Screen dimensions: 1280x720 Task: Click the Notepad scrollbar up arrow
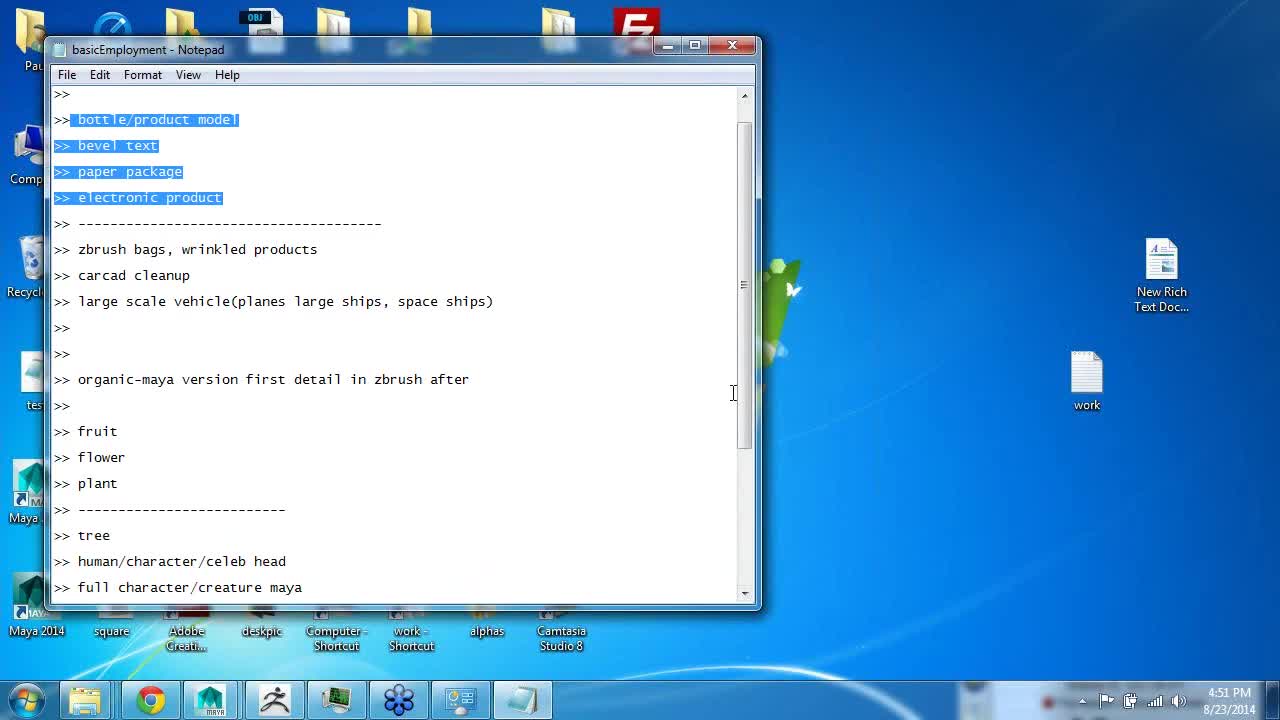click(744, 95)
